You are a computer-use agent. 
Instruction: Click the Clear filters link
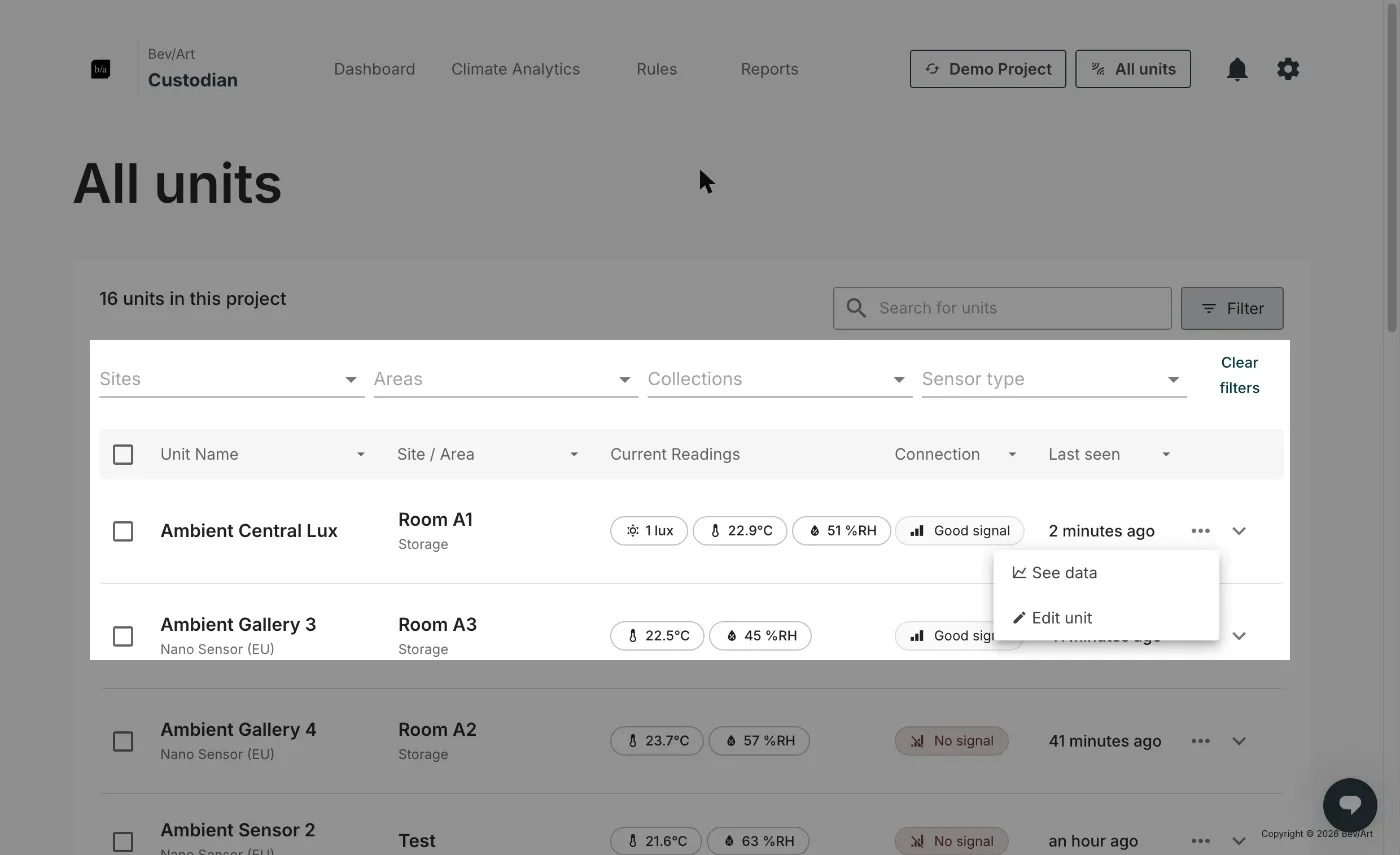pyautogui.click(x=1239, y=375)
